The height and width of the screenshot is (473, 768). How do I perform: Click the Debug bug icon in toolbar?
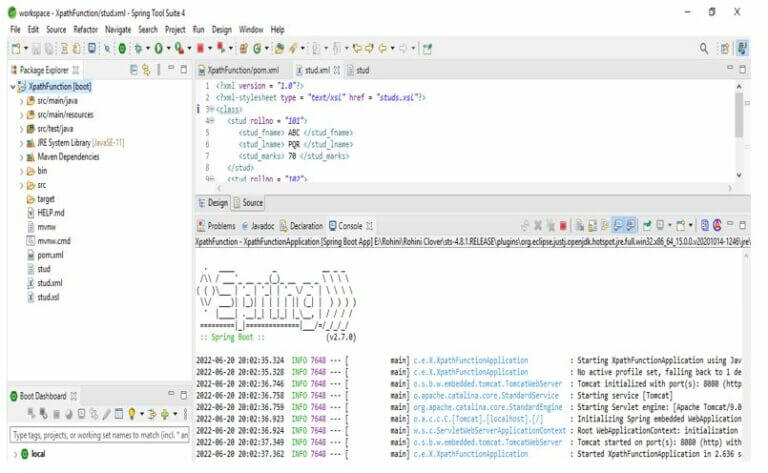(138, 48)
